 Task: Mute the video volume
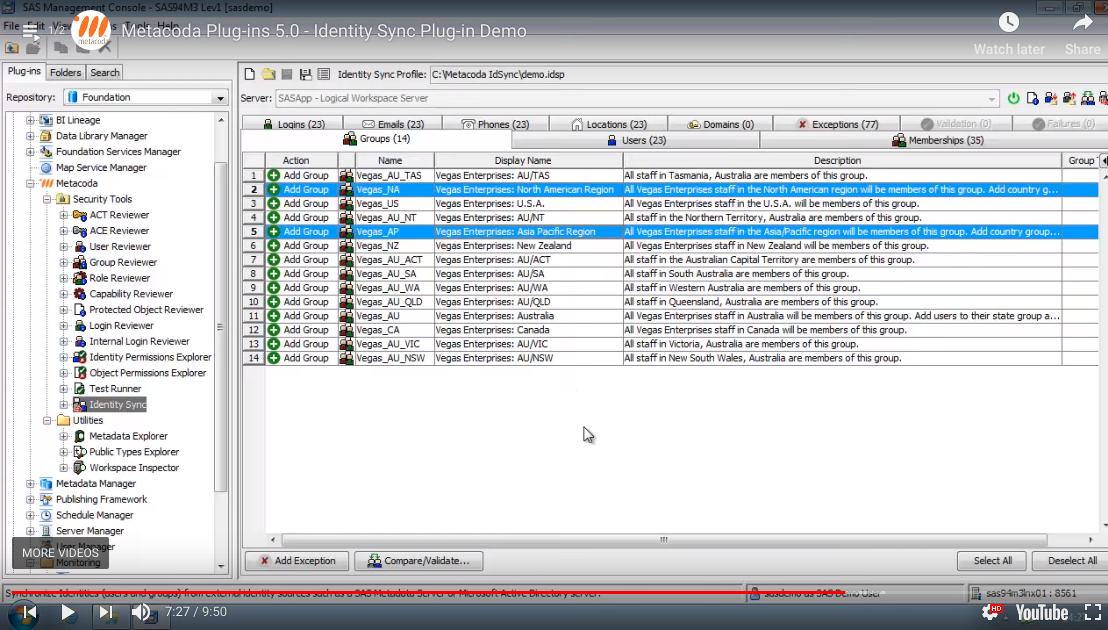click(141, 612)
